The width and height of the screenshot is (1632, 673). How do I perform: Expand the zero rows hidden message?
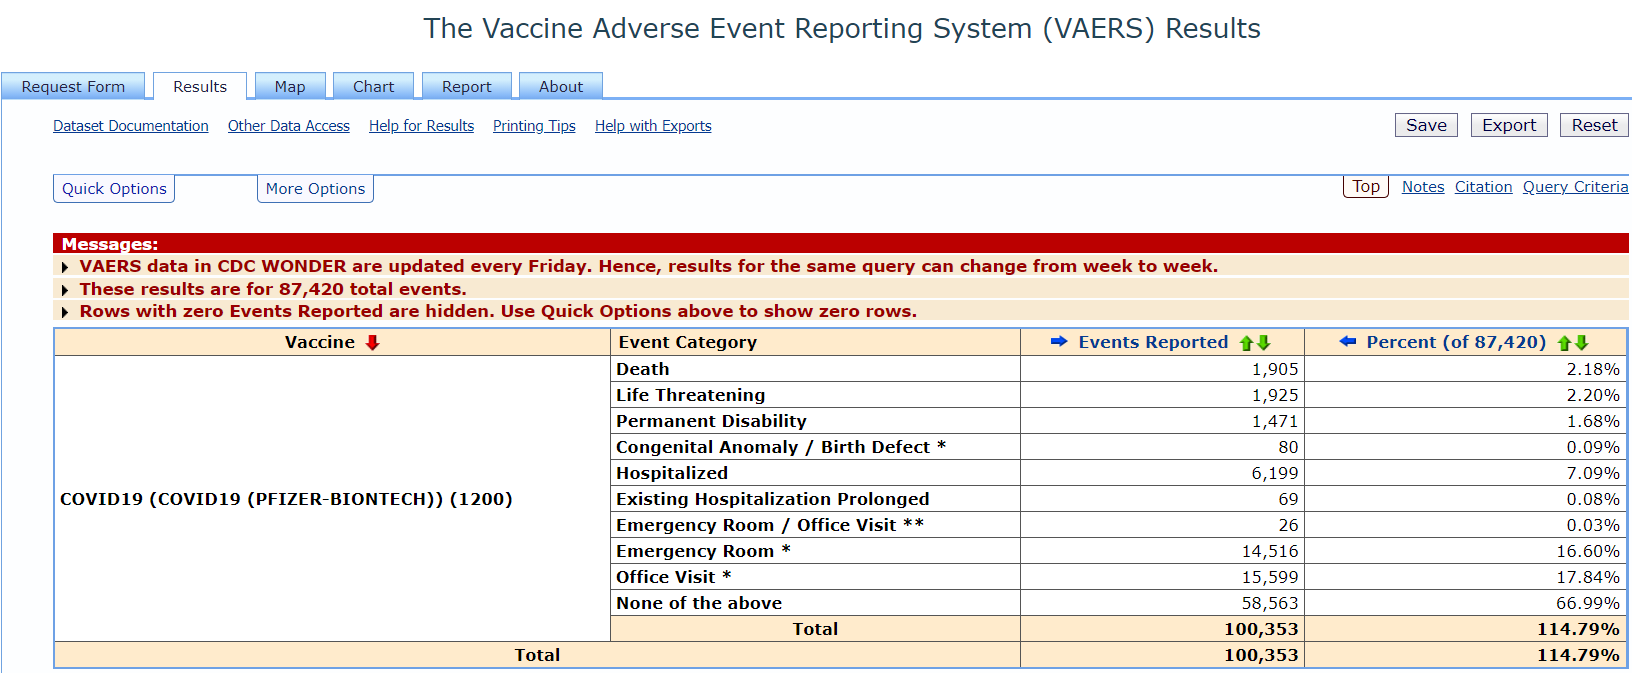coord(65,312)
